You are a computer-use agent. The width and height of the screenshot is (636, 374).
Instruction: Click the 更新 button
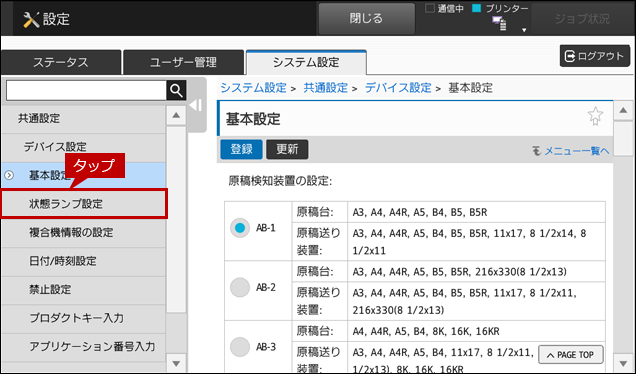[x=287, y=149]
